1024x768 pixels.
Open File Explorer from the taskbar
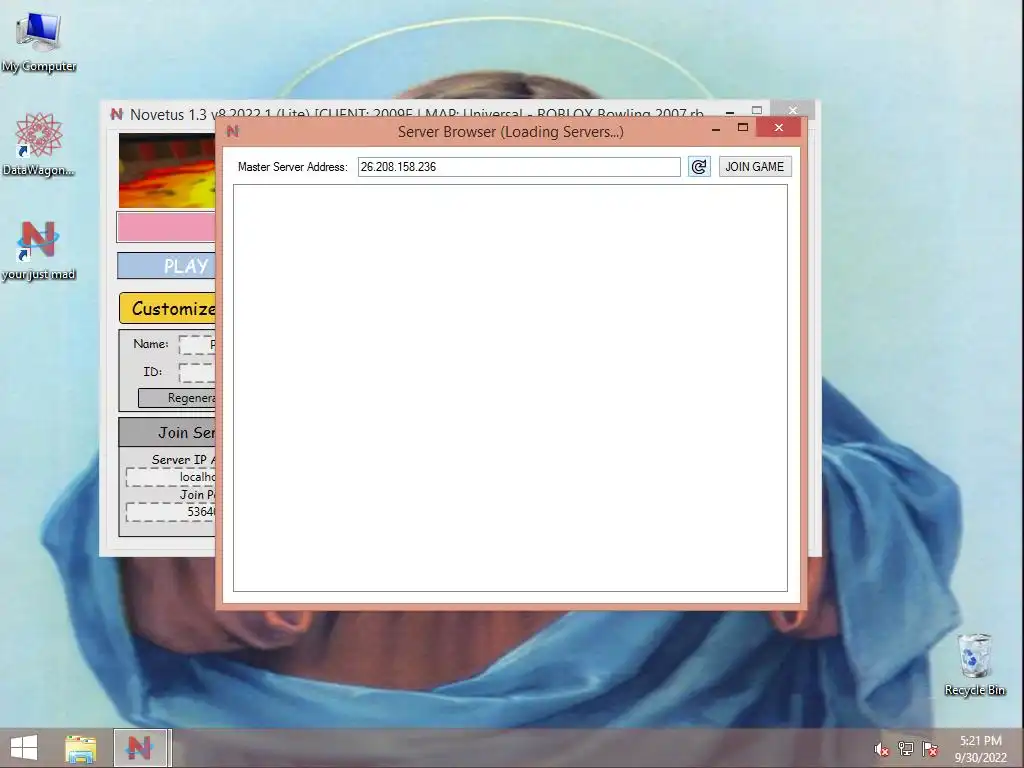point(80,748)
